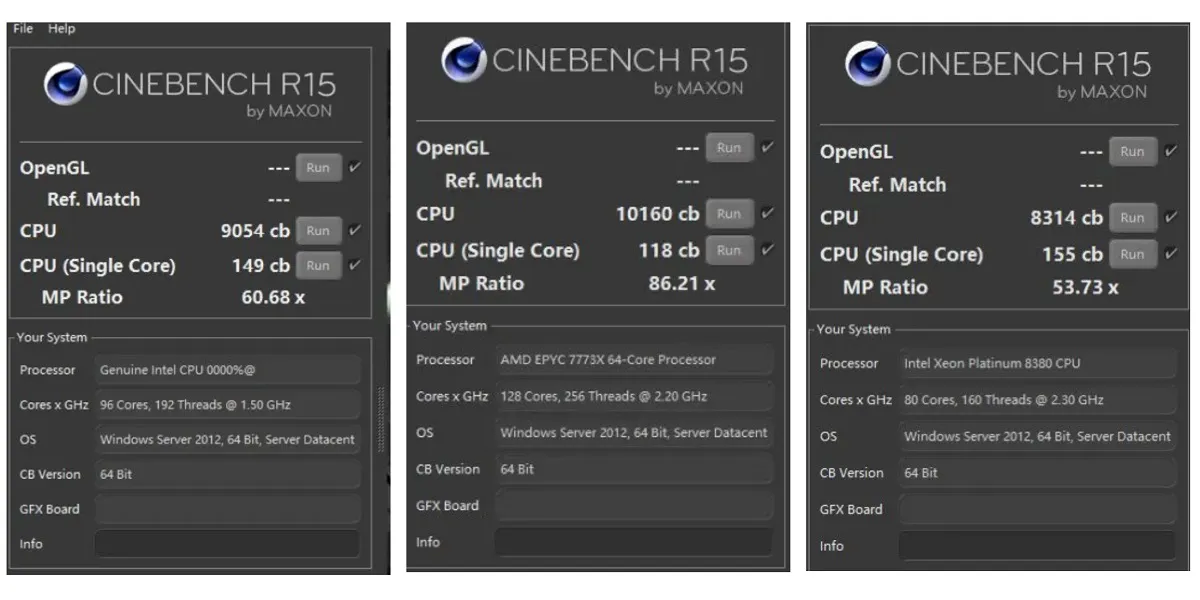
Task: Click CB Version field in left window
Action: coord(228,474)
